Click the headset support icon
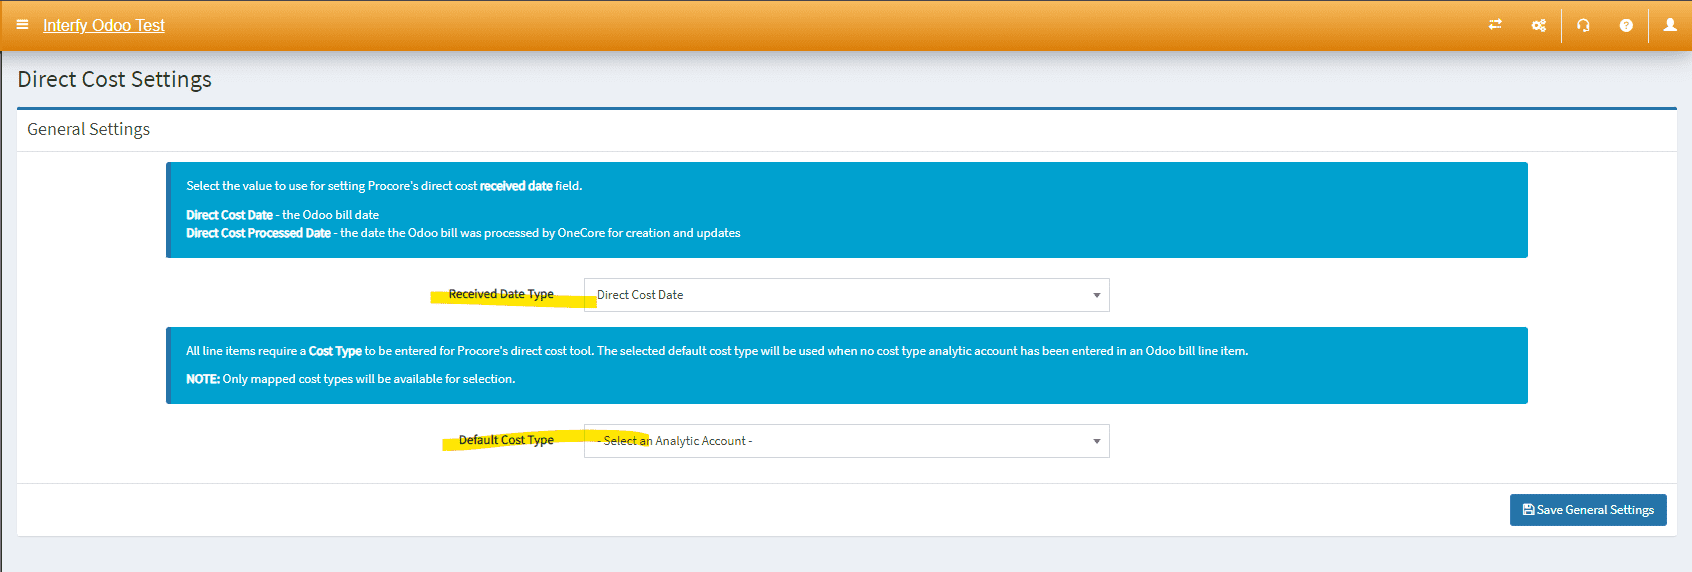1692x572 pixels. (1583, 25)
